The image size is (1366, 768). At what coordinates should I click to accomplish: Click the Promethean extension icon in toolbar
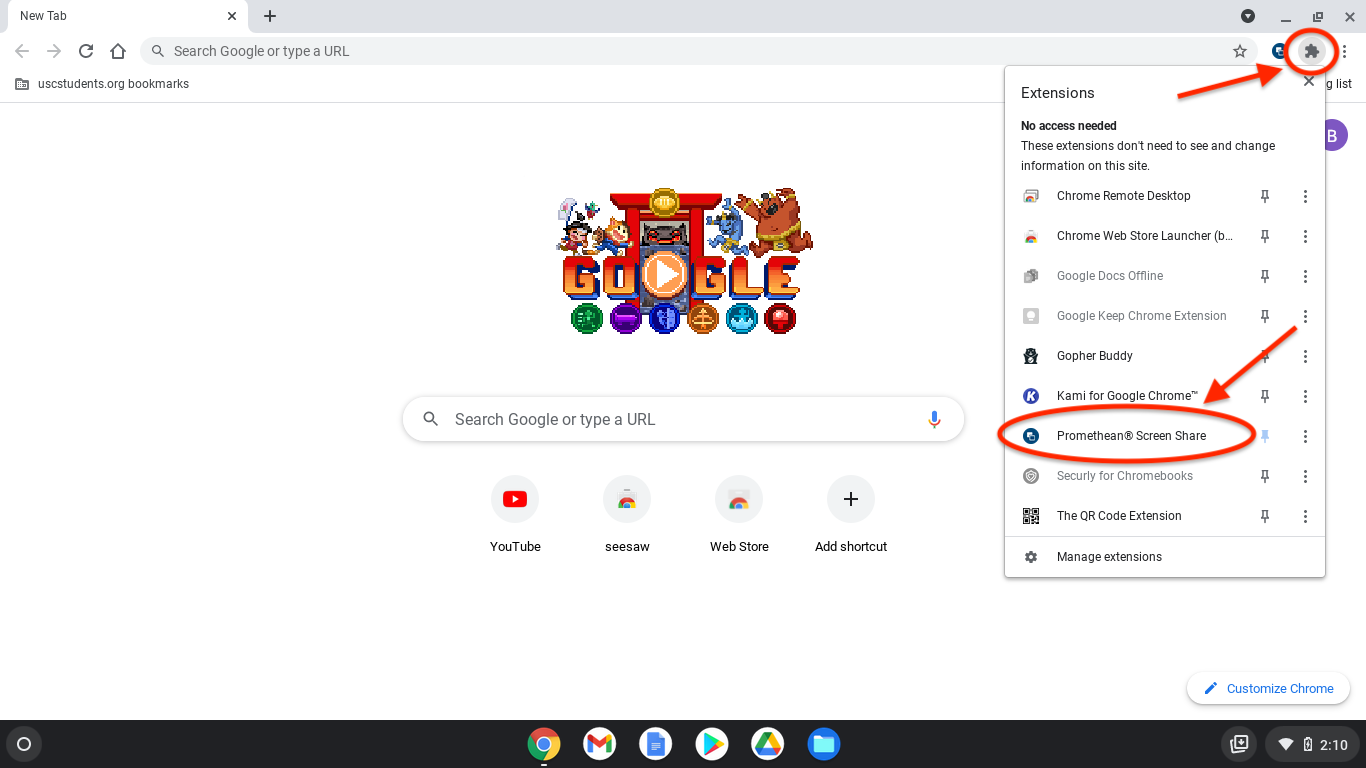1280,51
